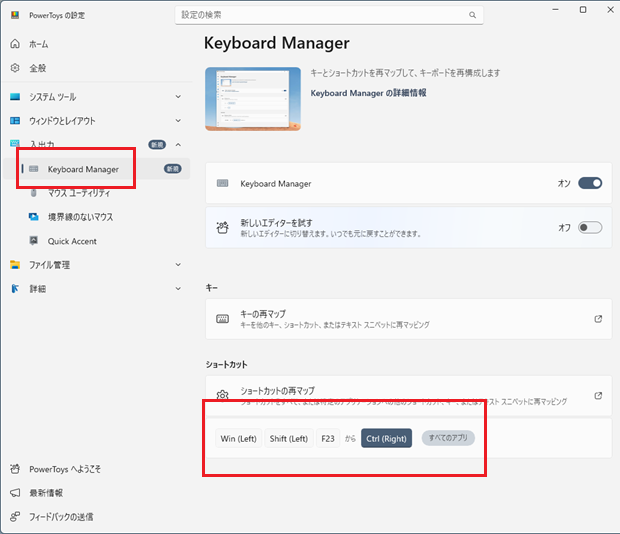This screenshot has width=620, height=534.
Task: Enable the 新しいエディターを試す toggle
Action: point(590,228)
